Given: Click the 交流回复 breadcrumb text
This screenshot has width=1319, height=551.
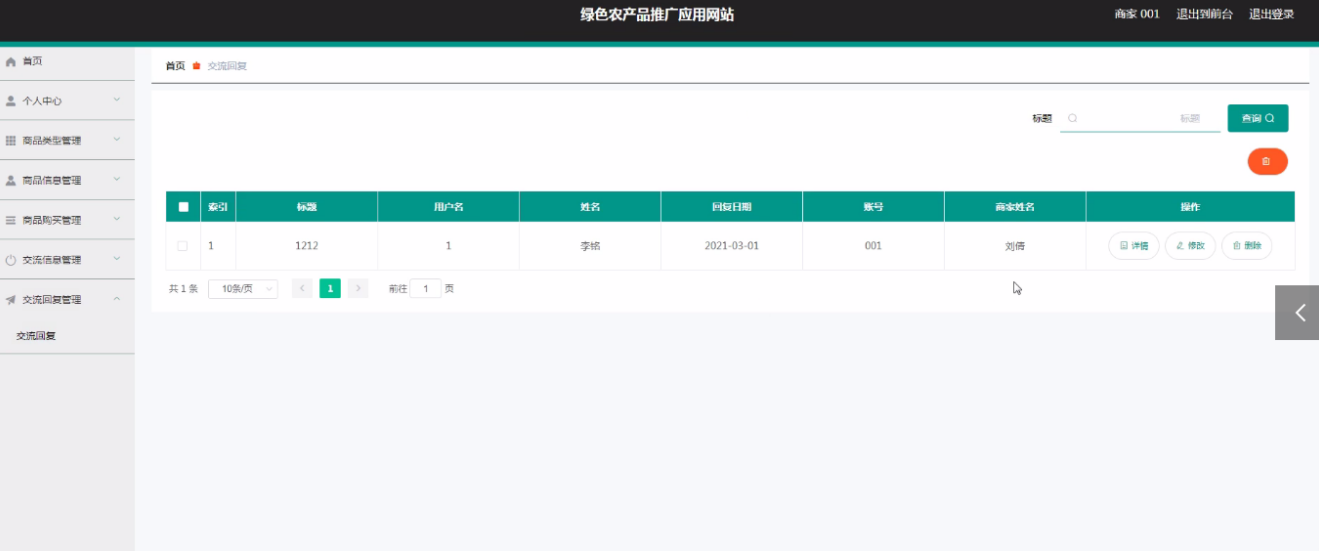Looking at the screenshot, I should [227, 66].
